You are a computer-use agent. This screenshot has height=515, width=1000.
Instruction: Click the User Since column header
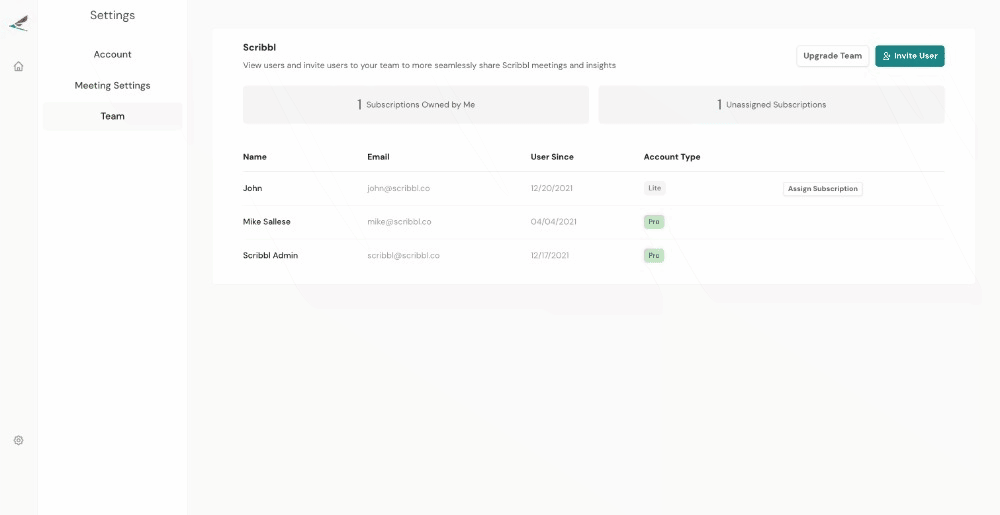coord(552,157)
